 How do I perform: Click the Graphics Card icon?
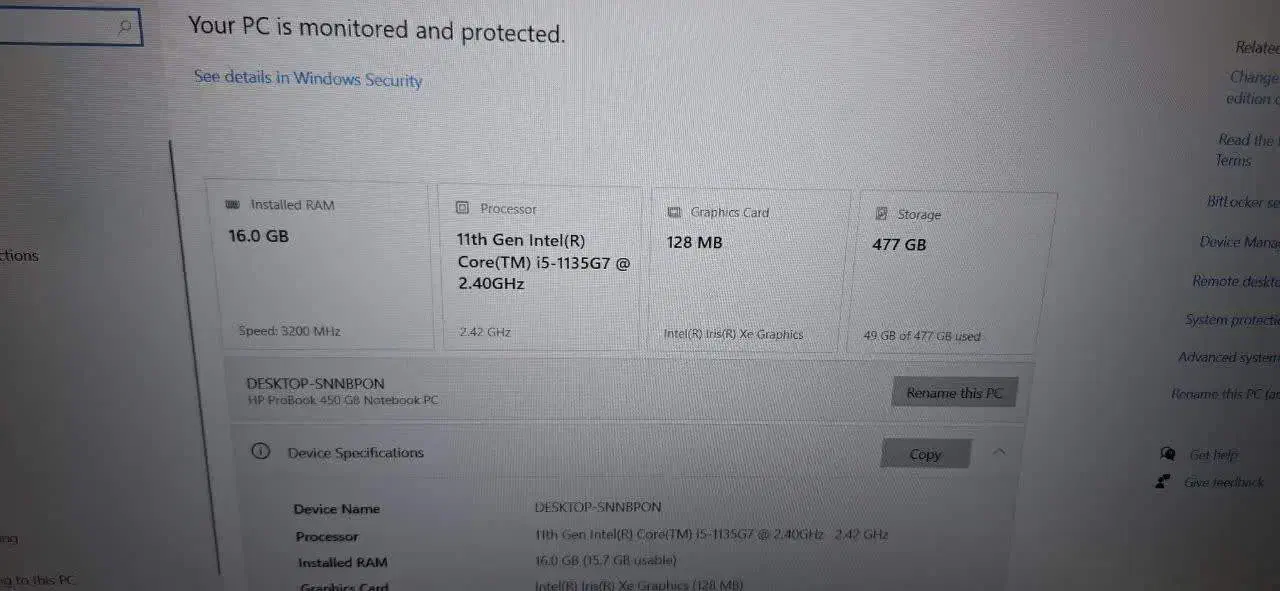673,212
